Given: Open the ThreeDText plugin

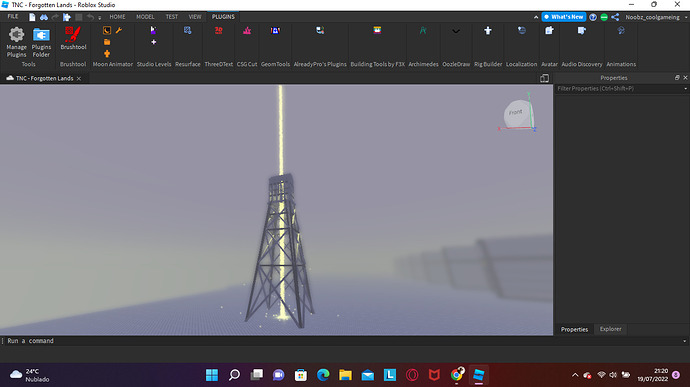Looking at the screenshot, I should tap(219, 30).
